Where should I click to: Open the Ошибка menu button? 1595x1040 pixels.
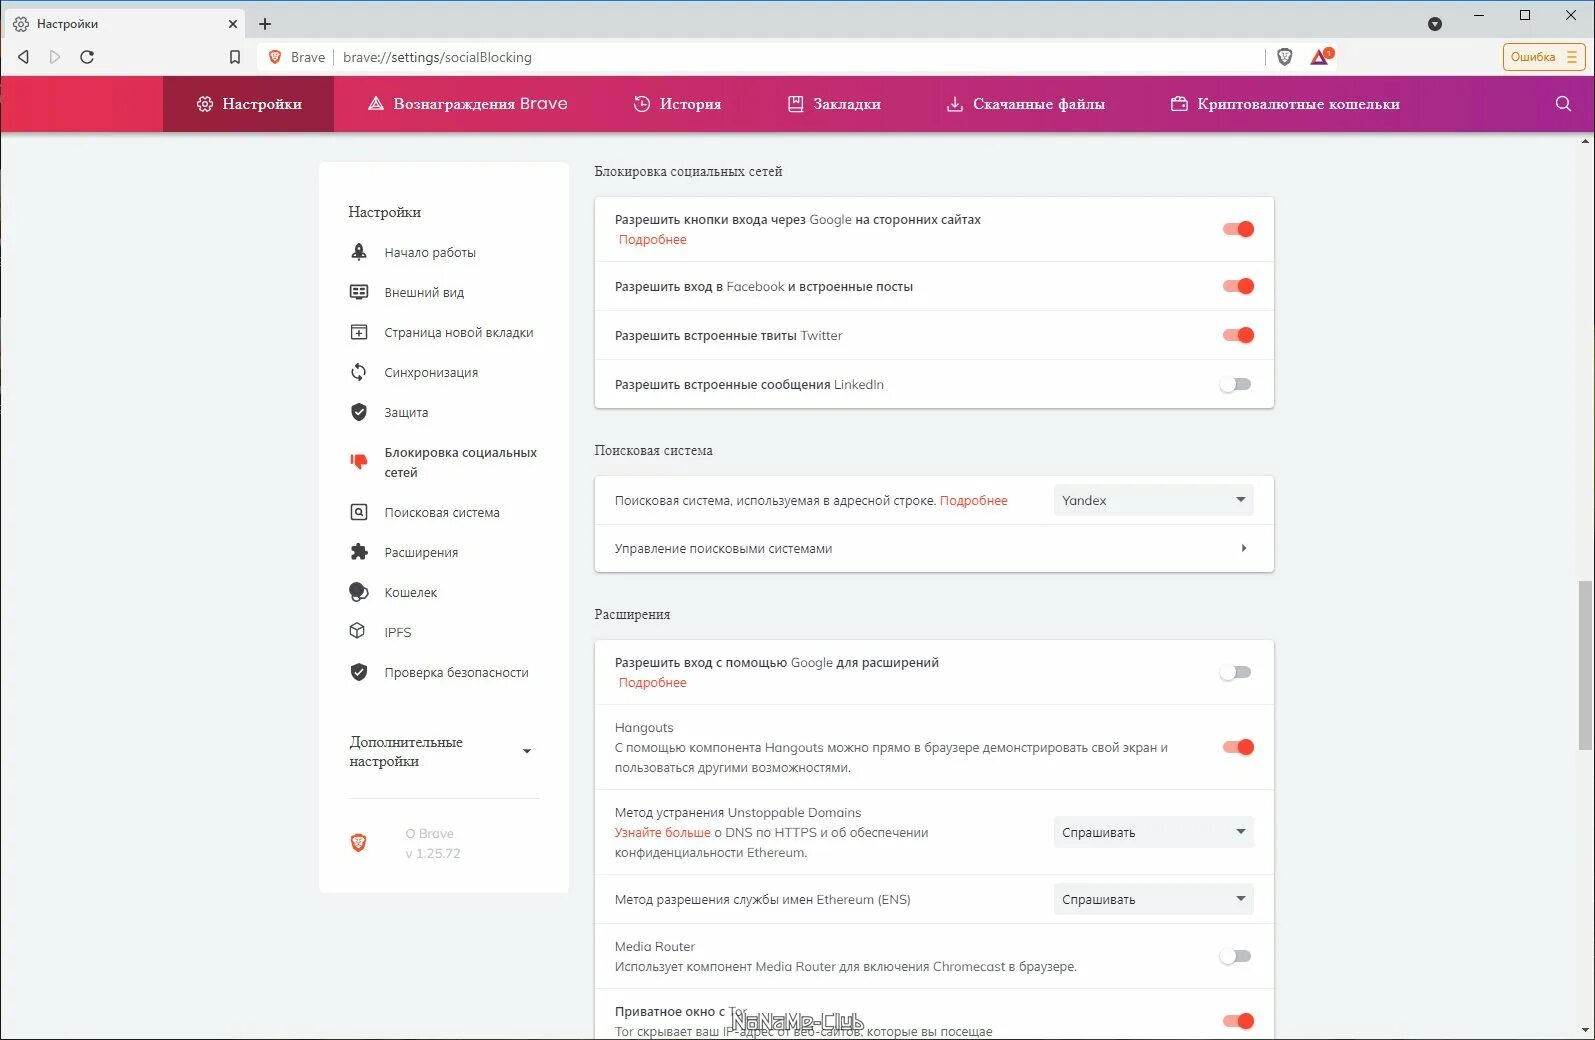tap(1544, 57)
